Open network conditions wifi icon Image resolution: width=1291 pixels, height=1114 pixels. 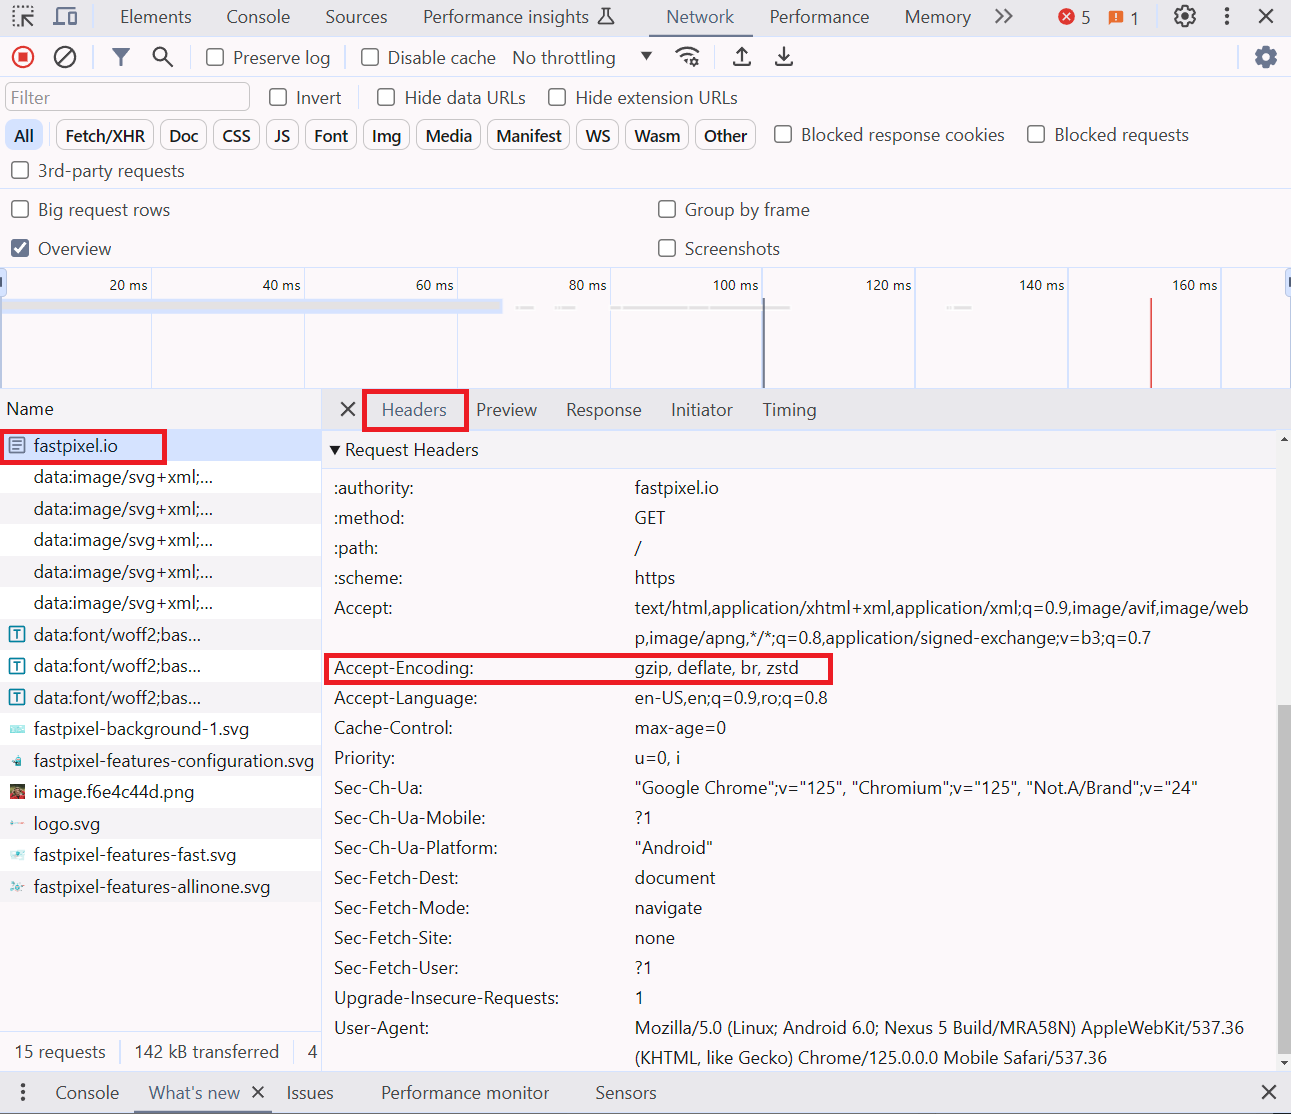687,57
